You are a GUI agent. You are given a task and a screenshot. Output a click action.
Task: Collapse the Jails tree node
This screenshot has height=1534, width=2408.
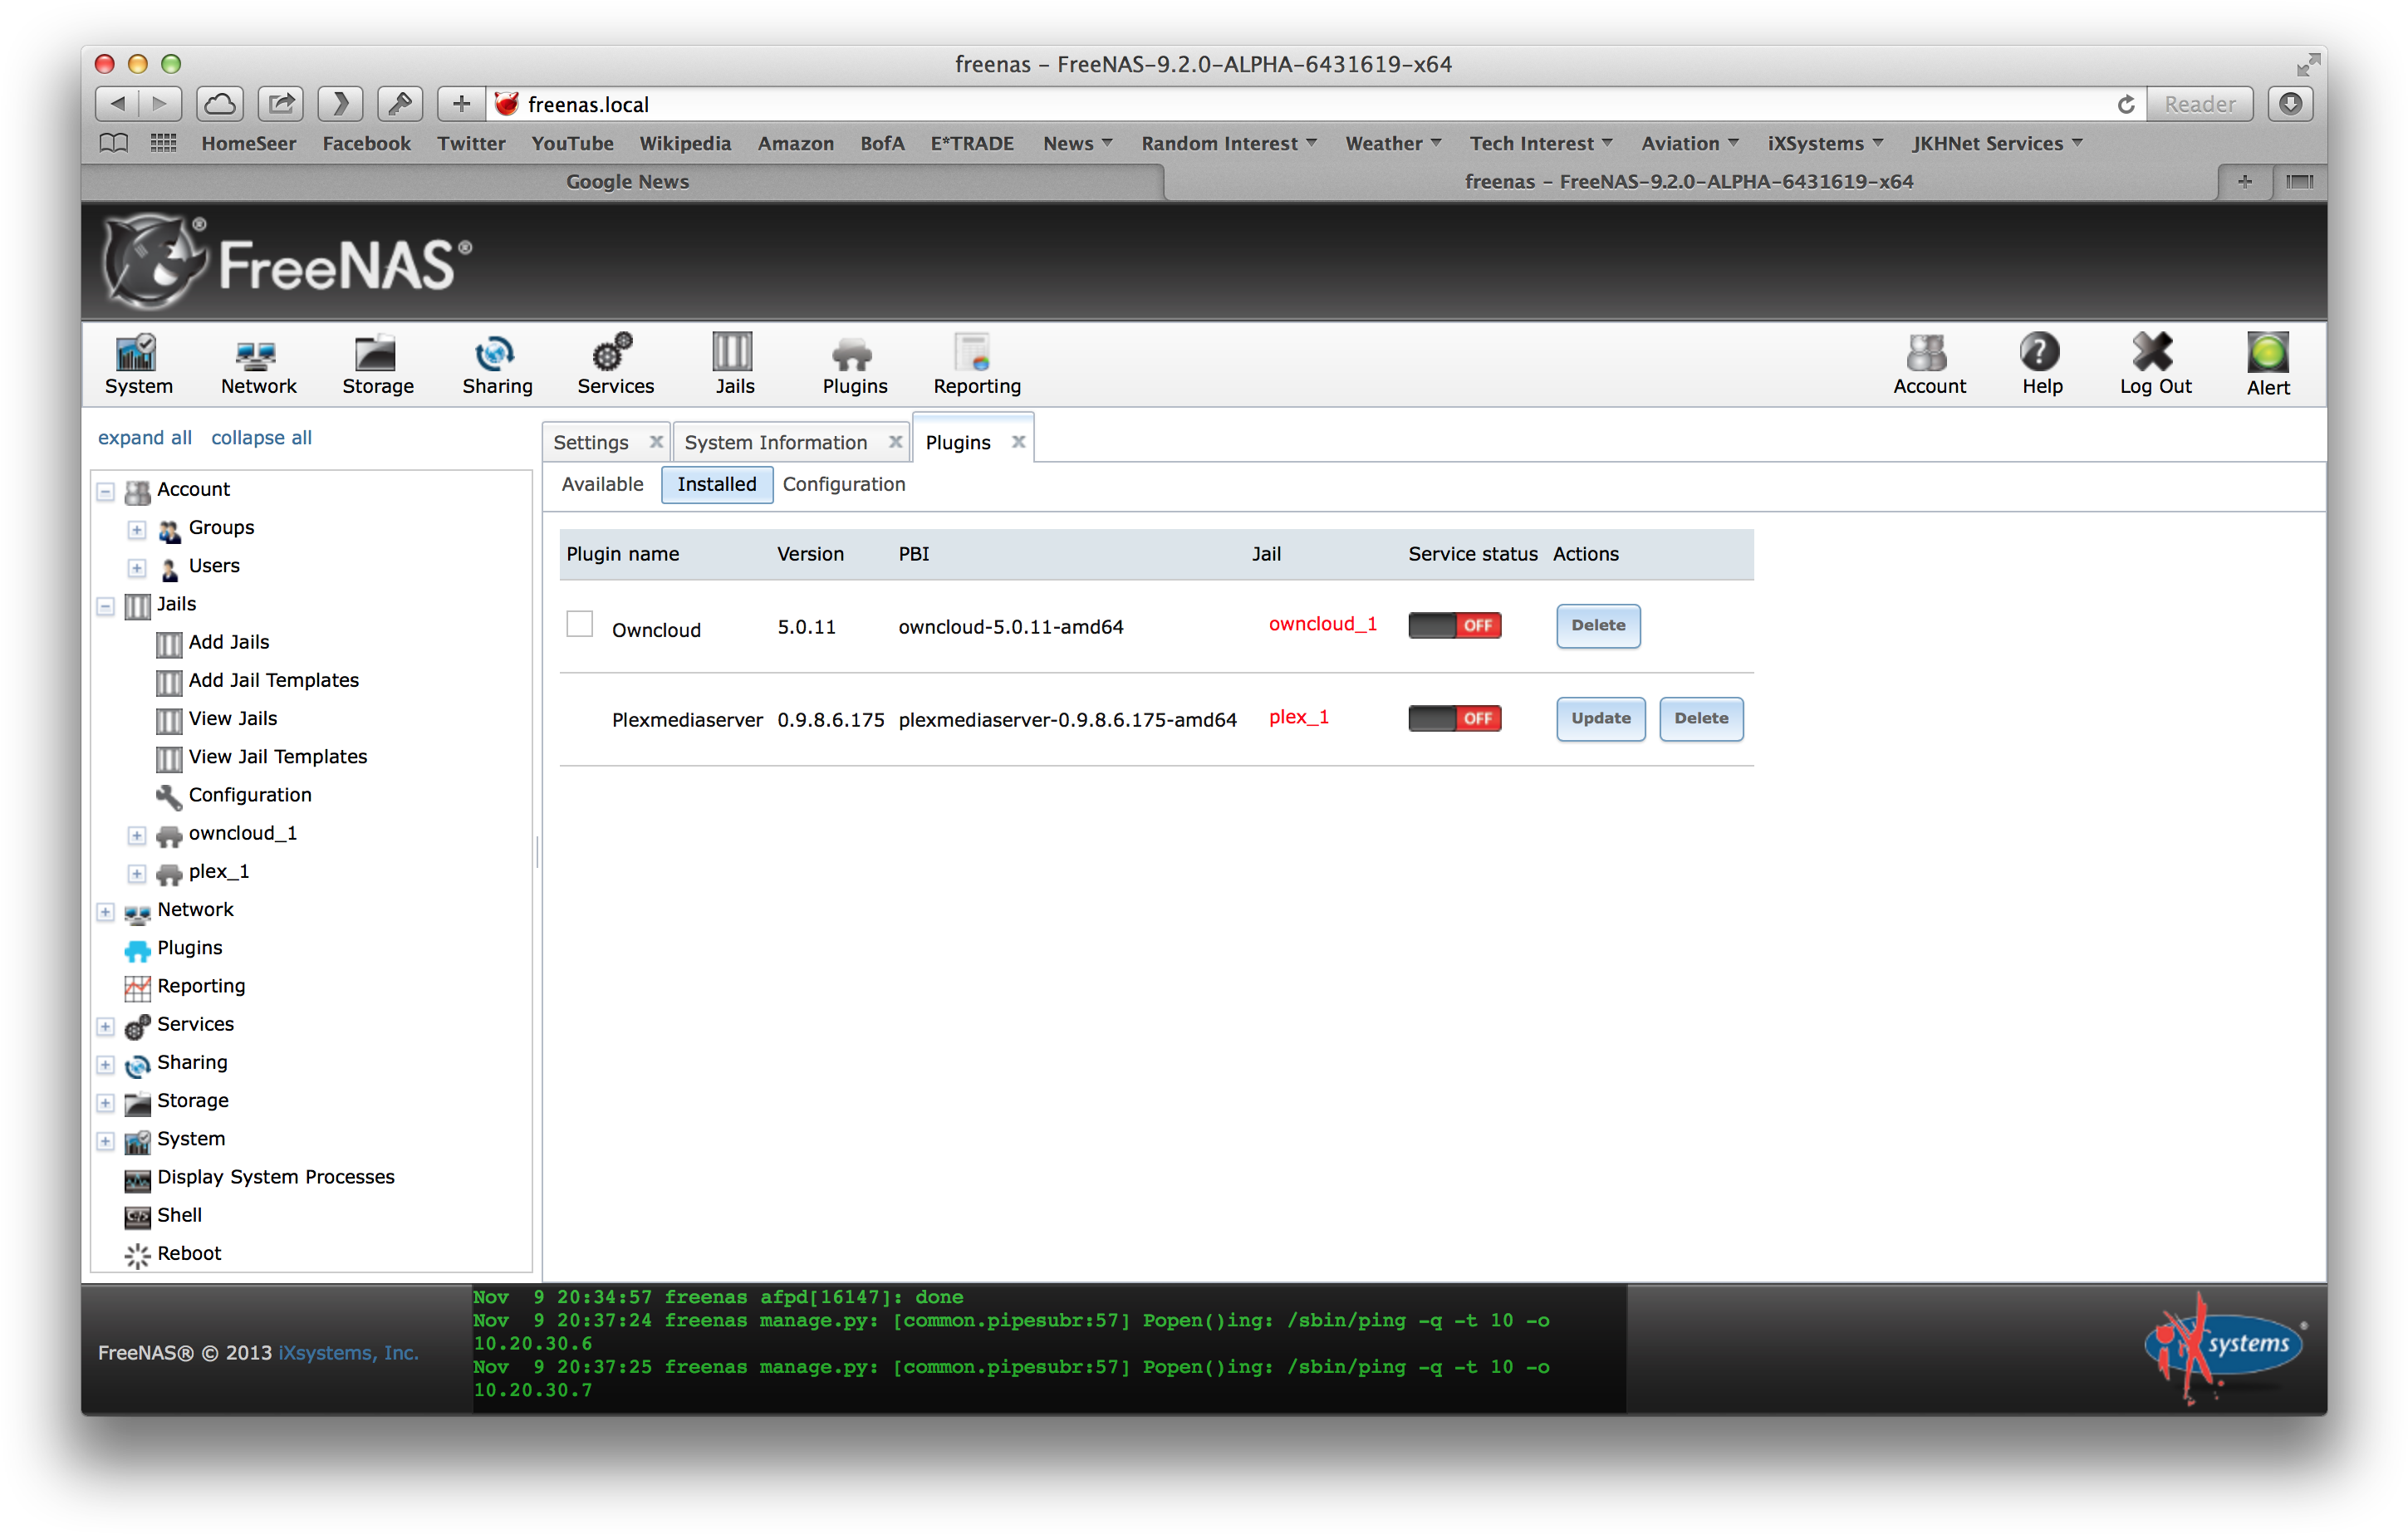105,605
